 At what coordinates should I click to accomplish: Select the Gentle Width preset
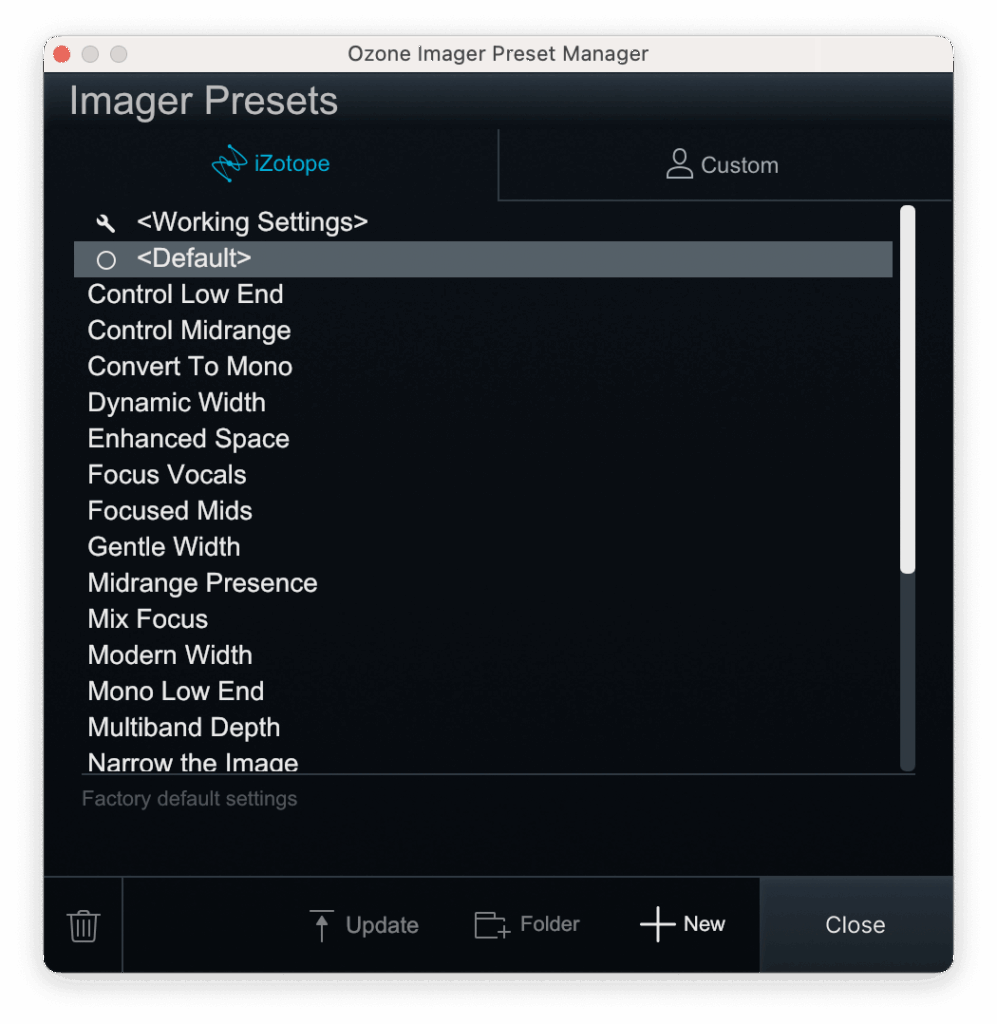coord(164,547)
